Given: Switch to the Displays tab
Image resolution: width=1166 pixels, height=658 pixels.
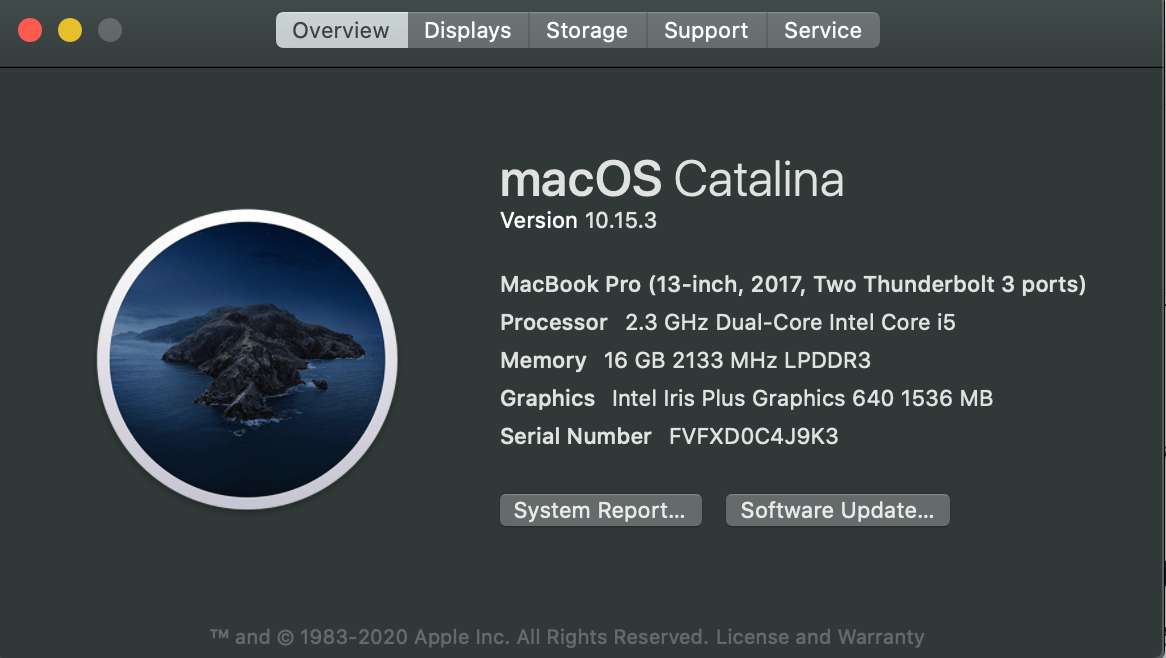Looking at the screenshot, I should tap(467, 30).
